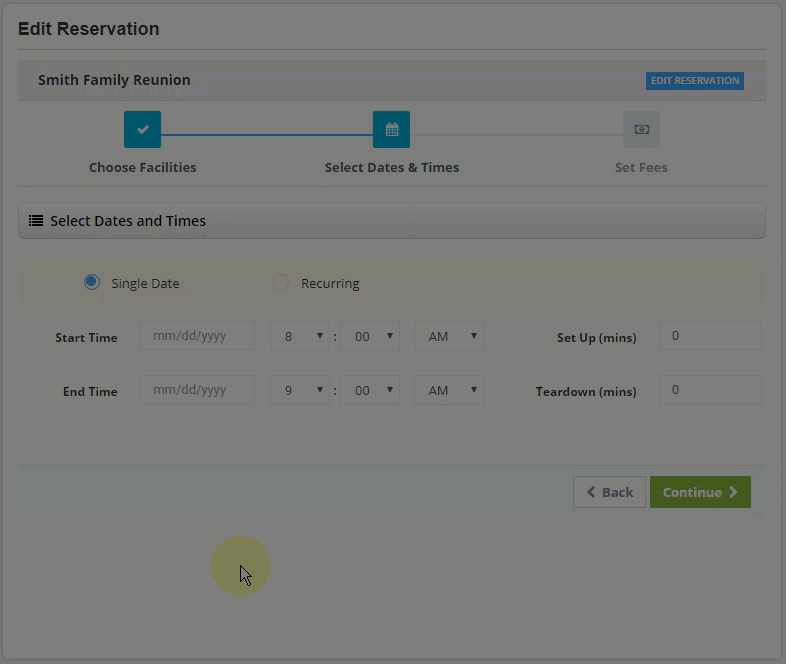Select the Recurring radio option
The image size is (786, 664).
coord(281,282)
